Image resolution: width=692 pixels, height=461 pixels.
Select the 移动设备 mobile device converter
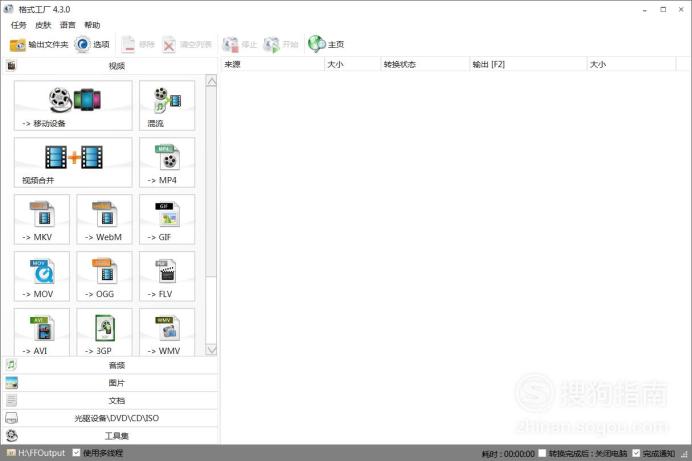click(73, 105)
